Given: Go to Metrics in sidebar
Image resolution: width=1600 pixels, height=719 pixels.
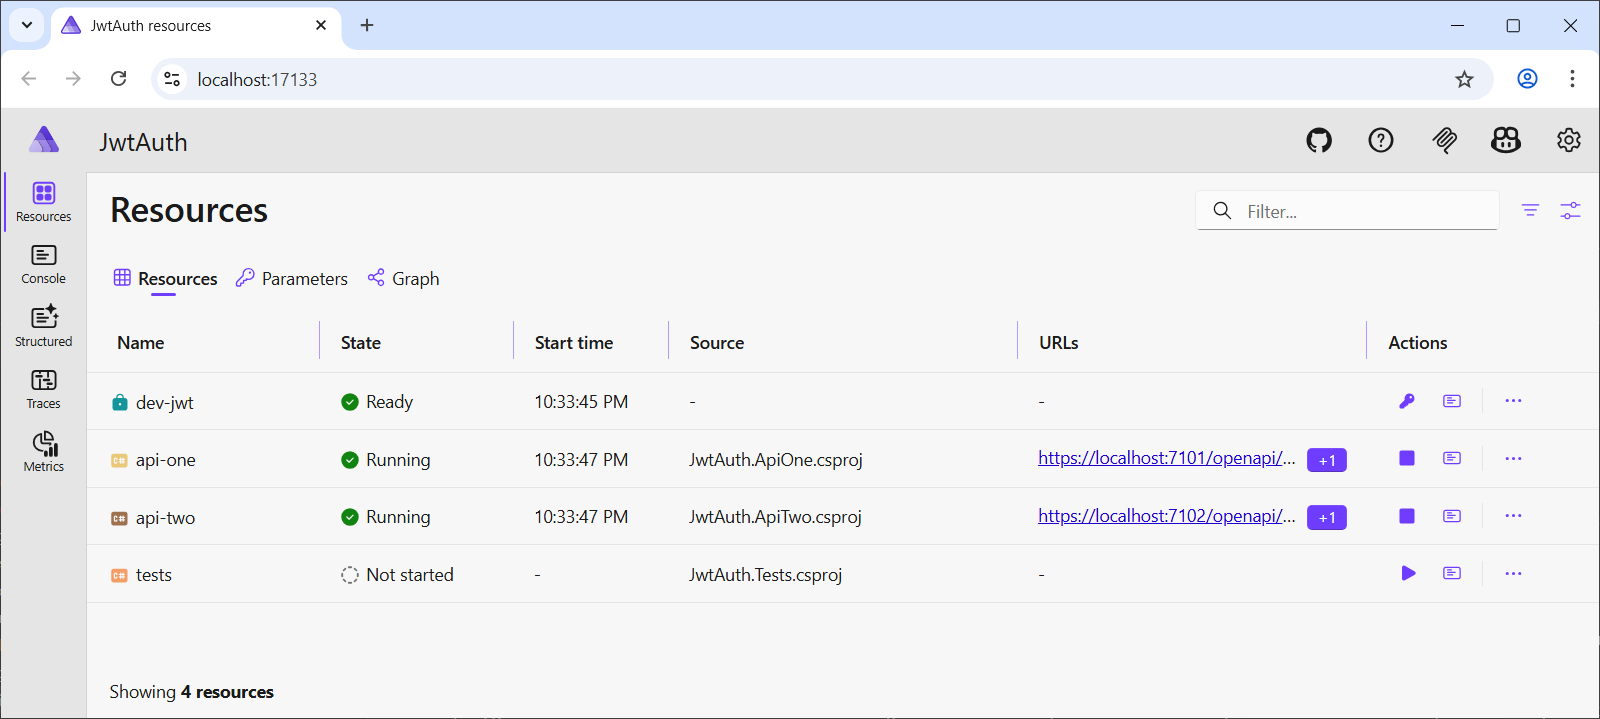Looking at the screenshot, I should [44, 452].
